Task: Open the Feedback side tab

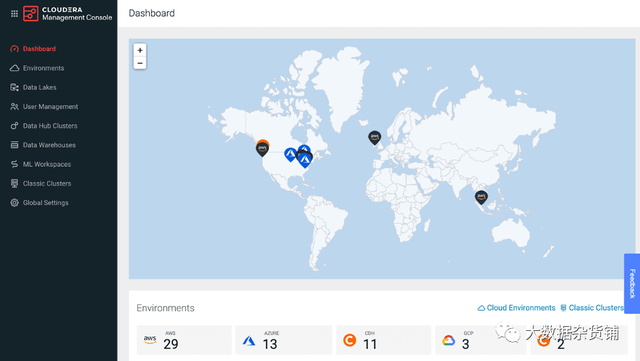Action: (x=632, y=283)
